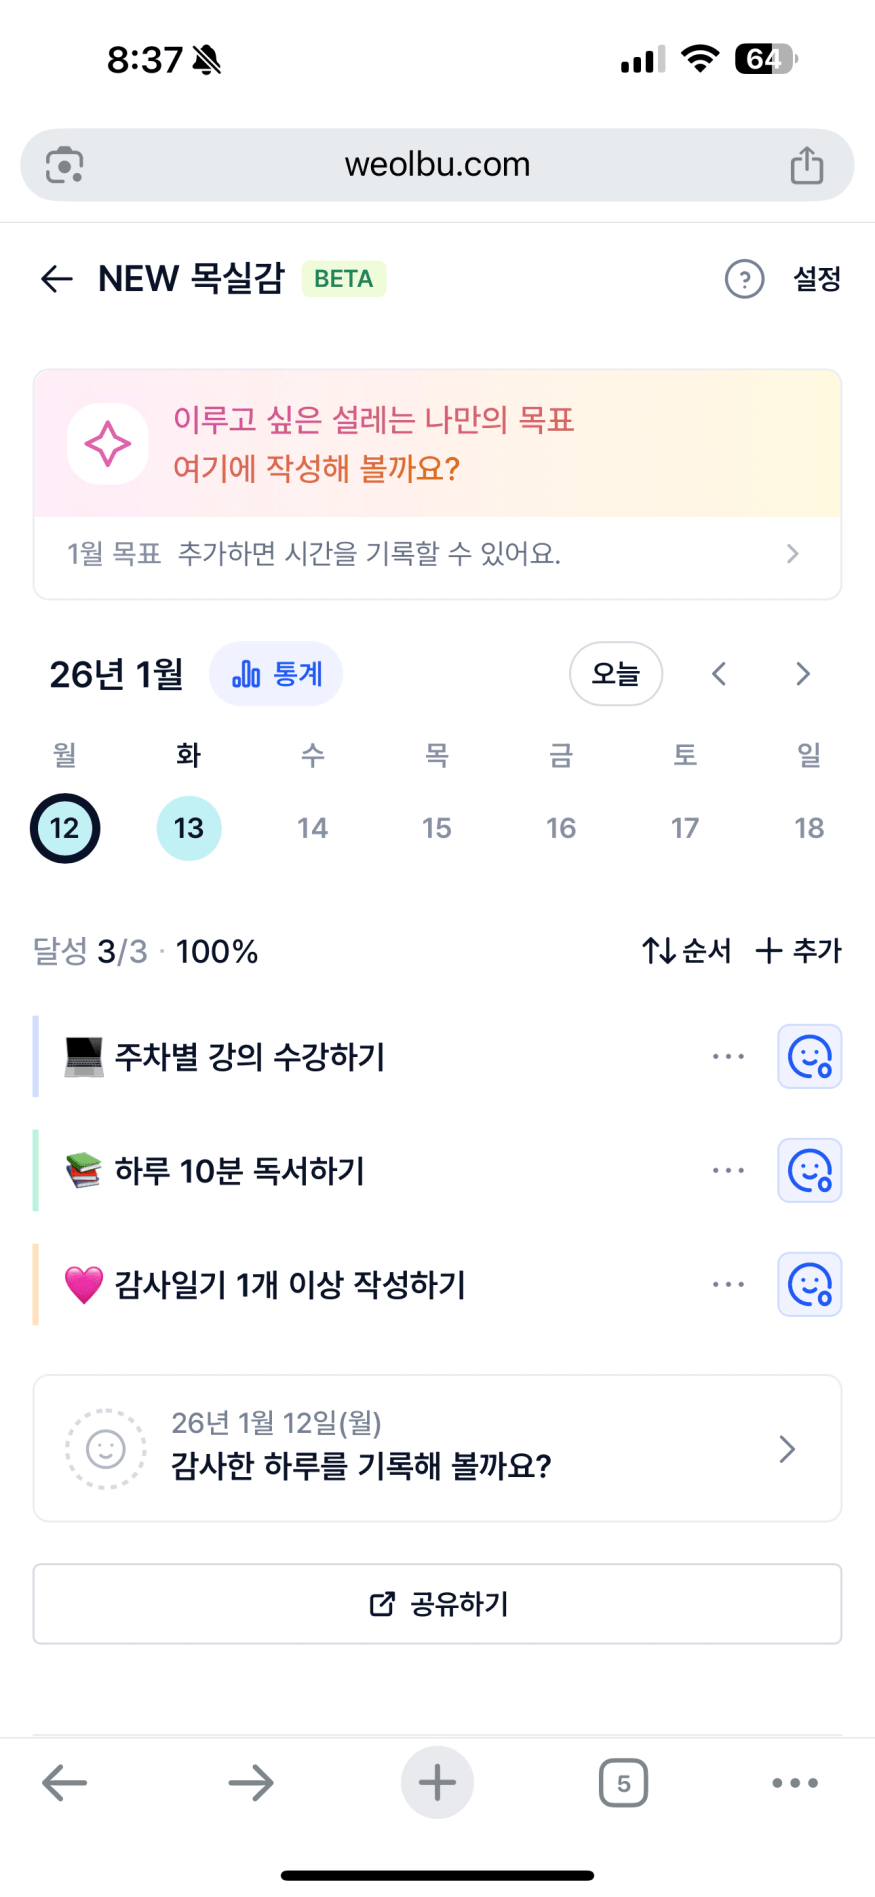Tap the camera scan icon in address bar
The image size is (875, 1897).
click(65, 165)
